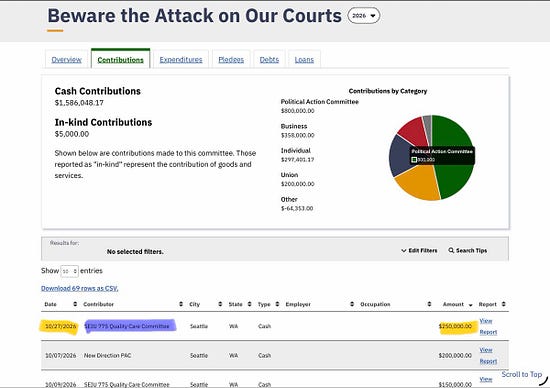This screenshot has height=388, width=550.
Task: View Report for the $250,000.00 contribution
Action: (x=488, y=326)
